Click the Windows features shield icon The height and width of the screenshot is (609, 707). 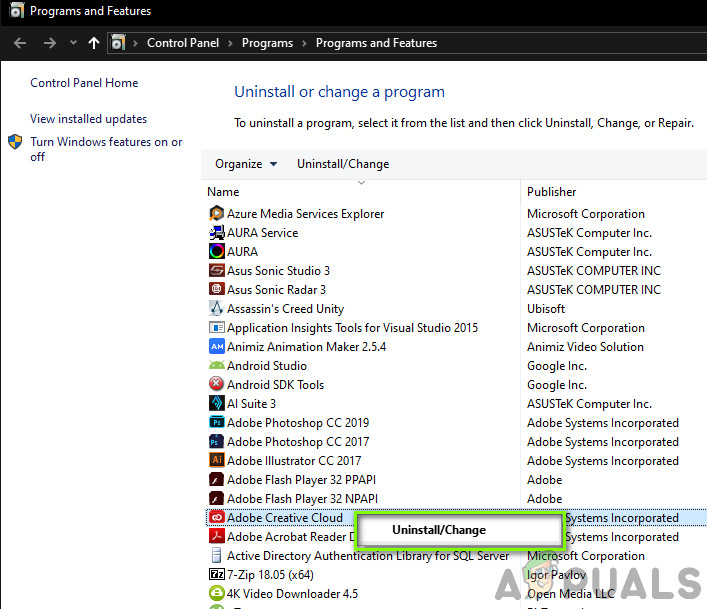pos(15,142)
